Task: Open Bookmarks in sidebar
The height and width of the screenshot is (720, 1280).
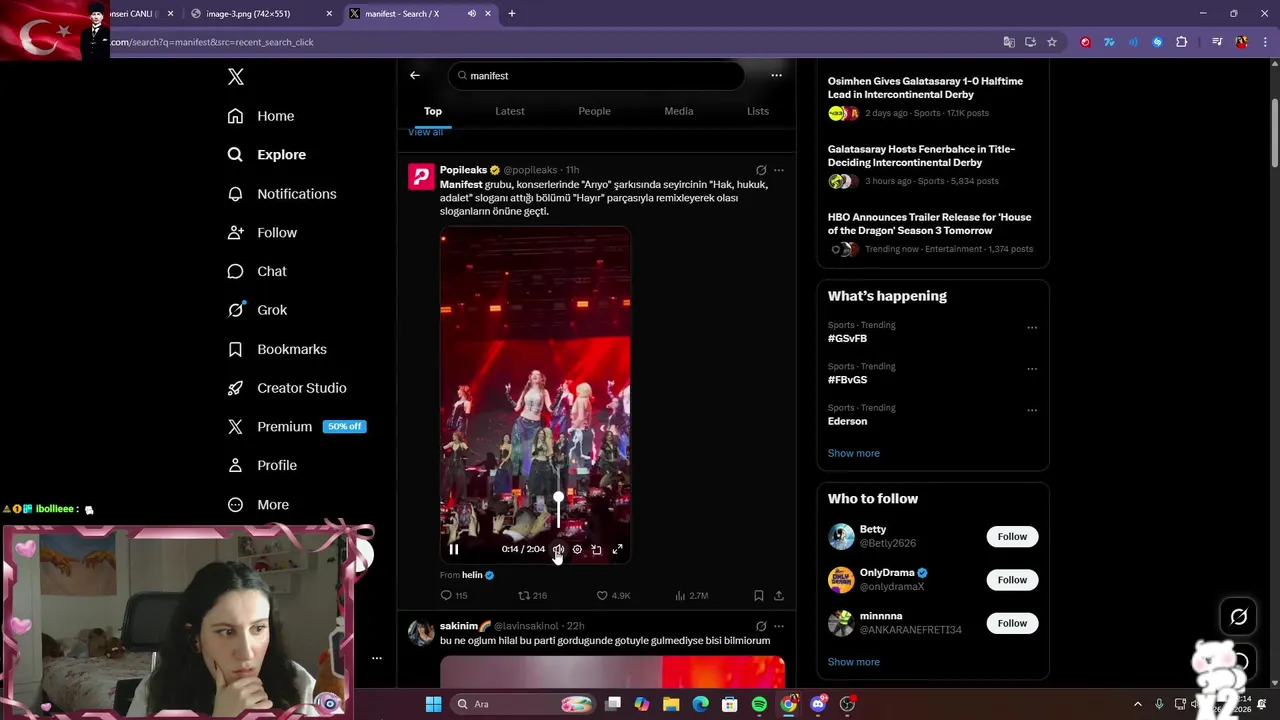Action: 277,349
